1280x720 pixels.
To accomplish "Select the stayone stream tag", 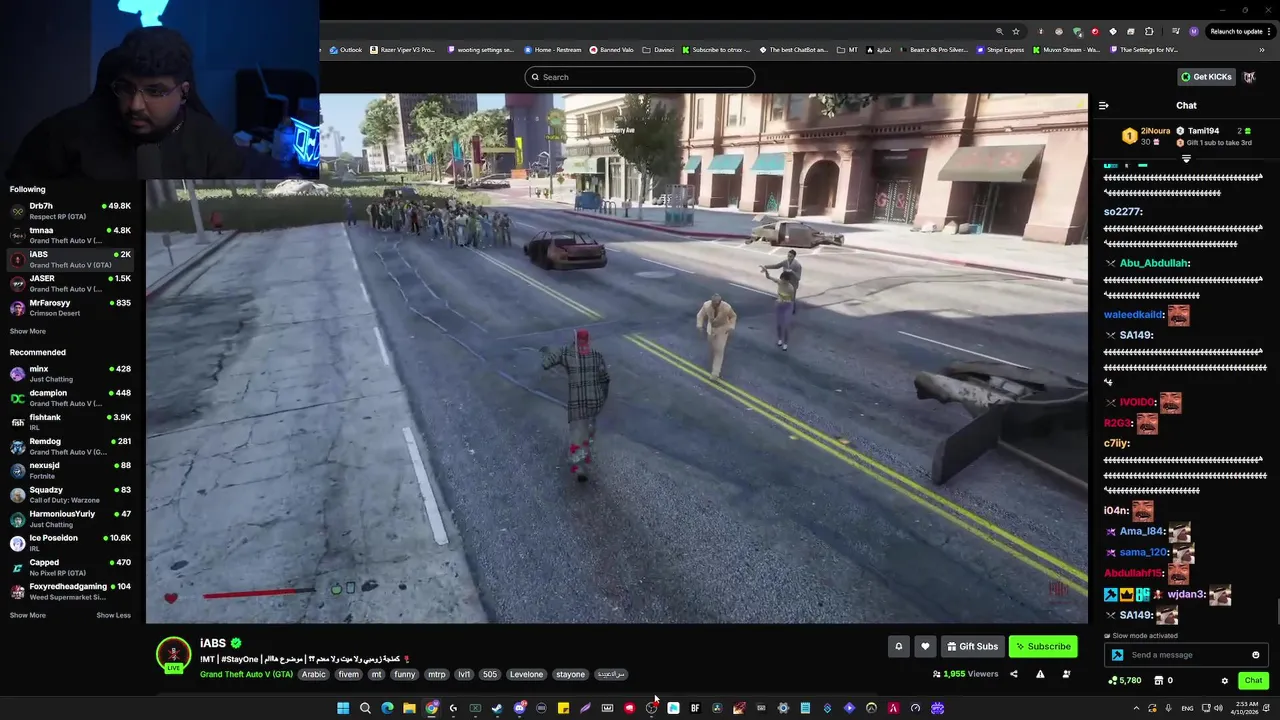I will (x=570, y=674).
